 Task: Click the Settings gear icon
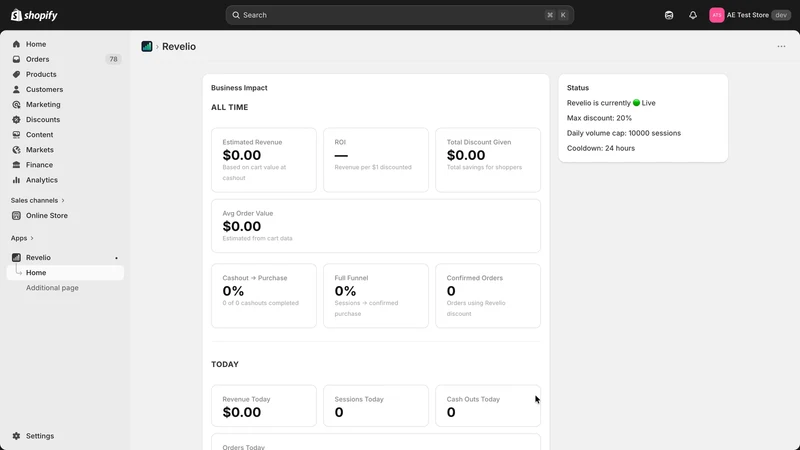(x=16, y=436)
